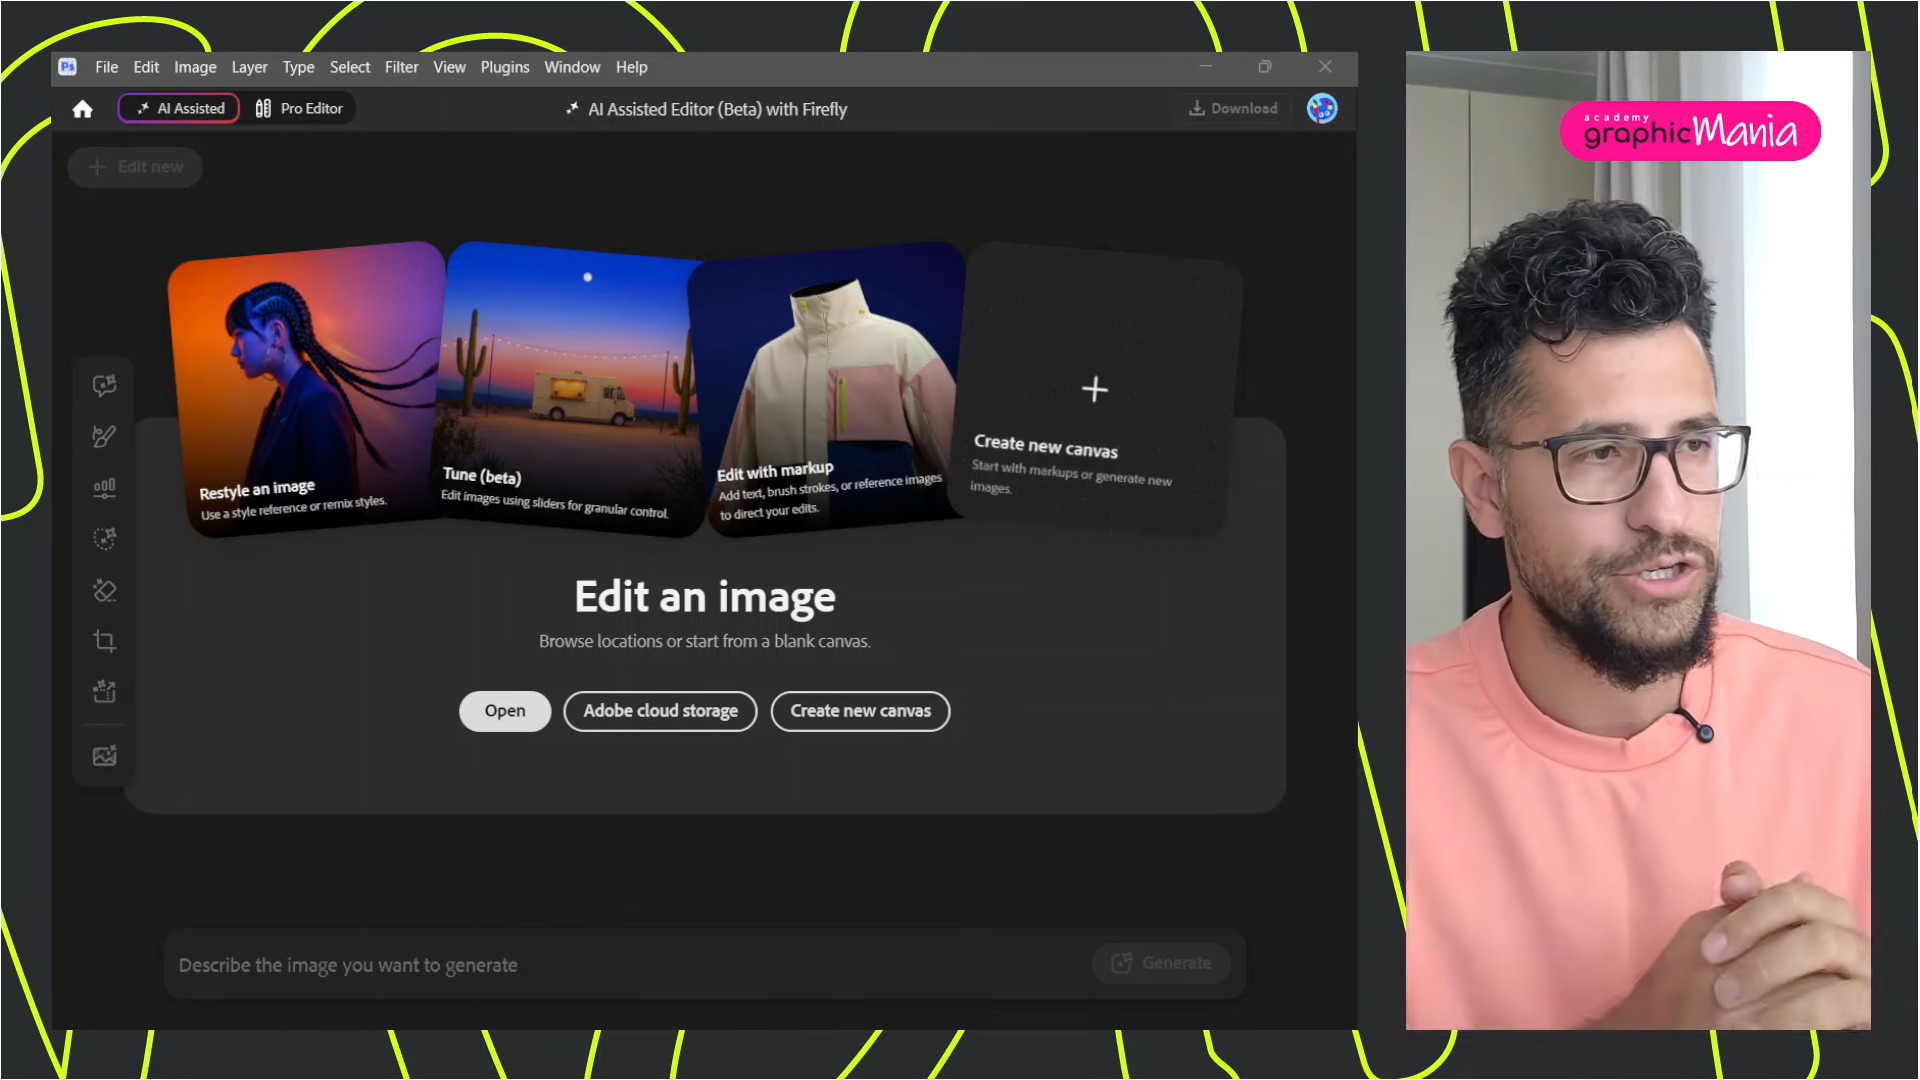This screenshot has width=1920, height=1080.
Task: Select the Tune sliders tool icon
Action: 104,487
